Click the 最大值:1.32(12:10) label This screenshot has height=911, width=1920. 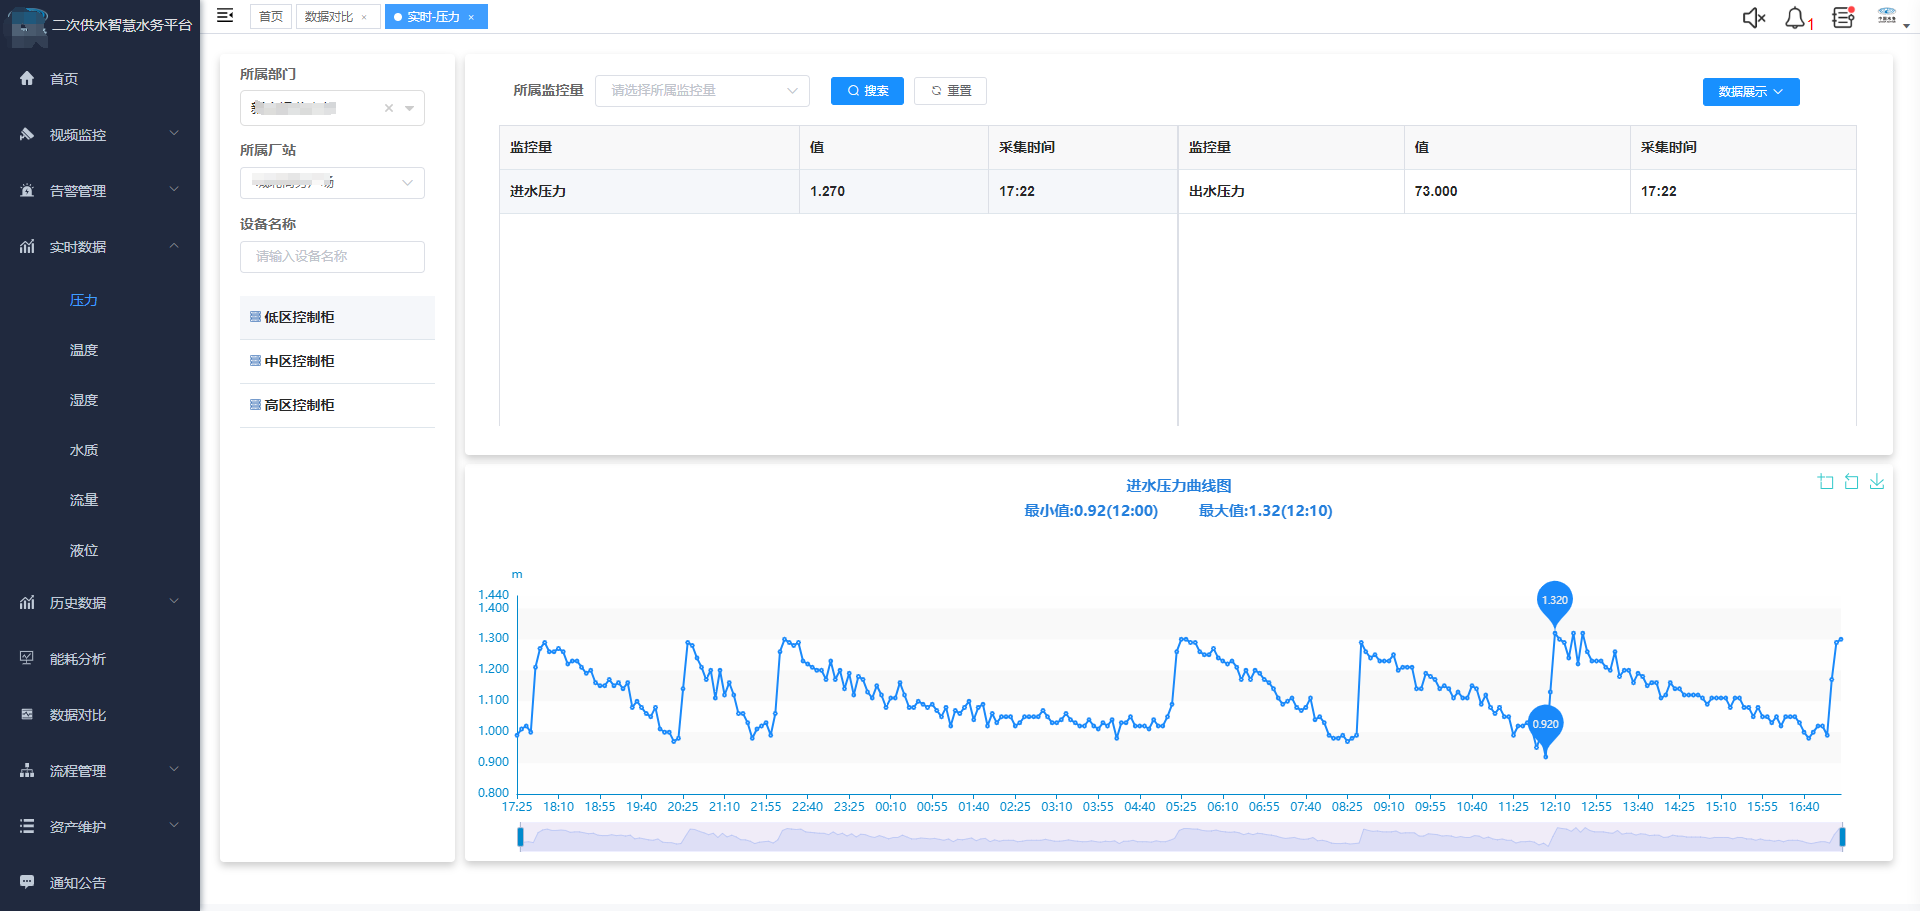[x=1265, y=511]
